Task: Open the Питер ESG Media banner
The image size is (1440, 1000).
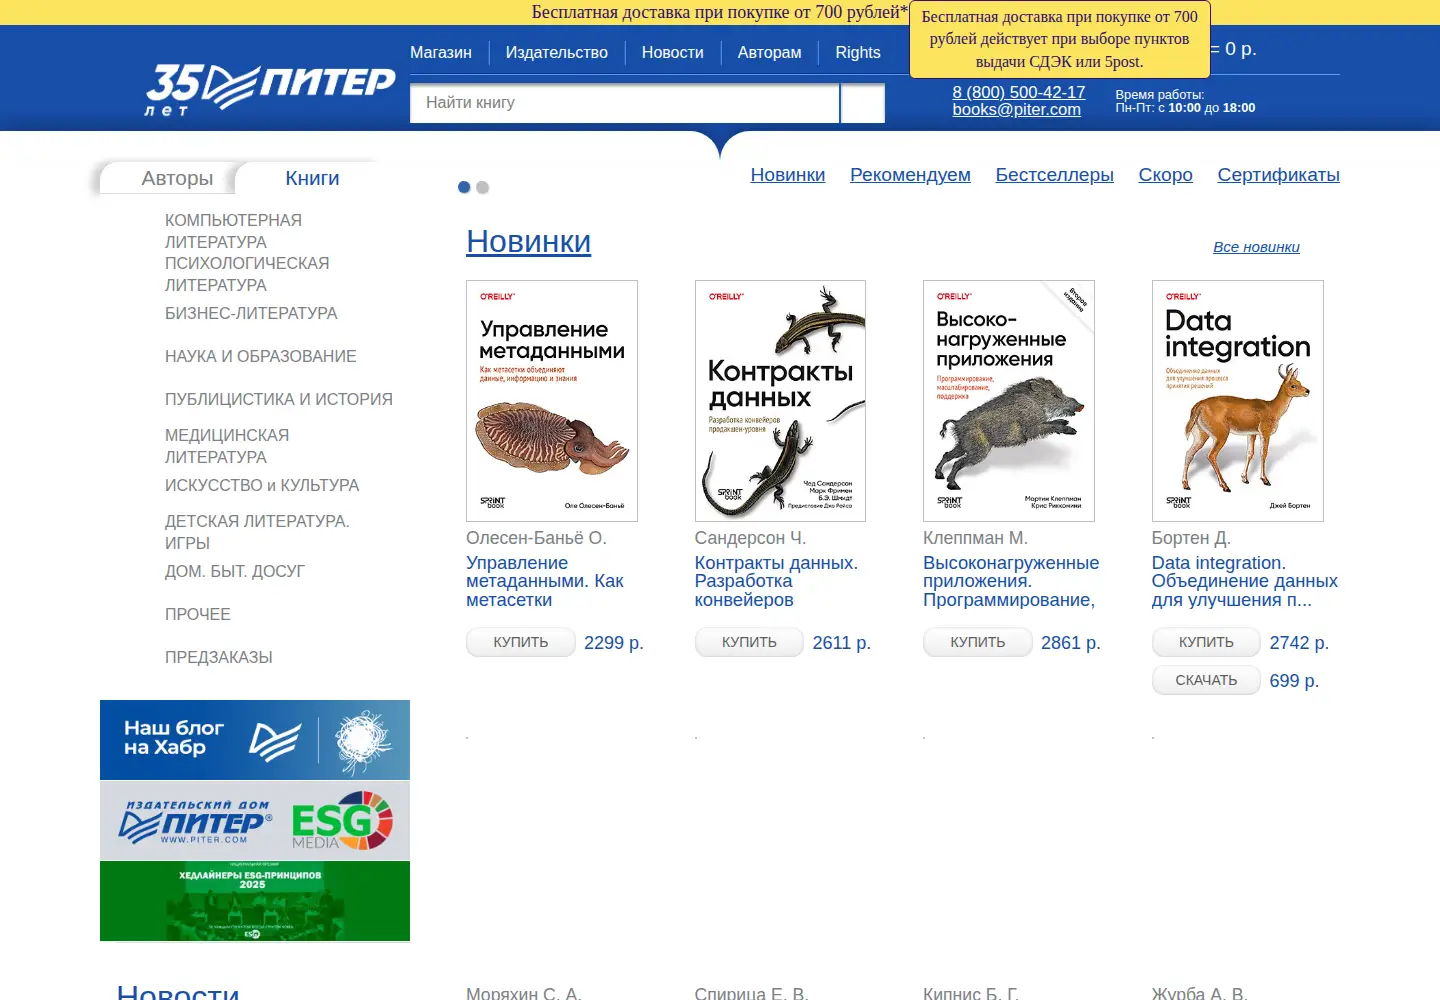Action: 255,820
